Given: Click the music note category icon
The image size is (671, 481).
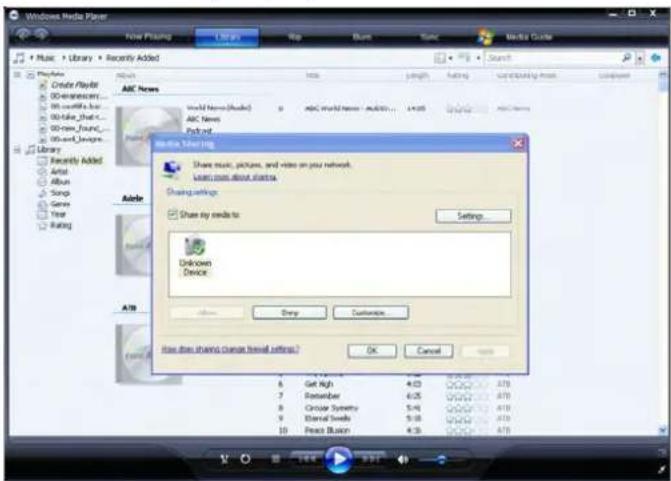Looking at the screenshot, I should (19, 58).
